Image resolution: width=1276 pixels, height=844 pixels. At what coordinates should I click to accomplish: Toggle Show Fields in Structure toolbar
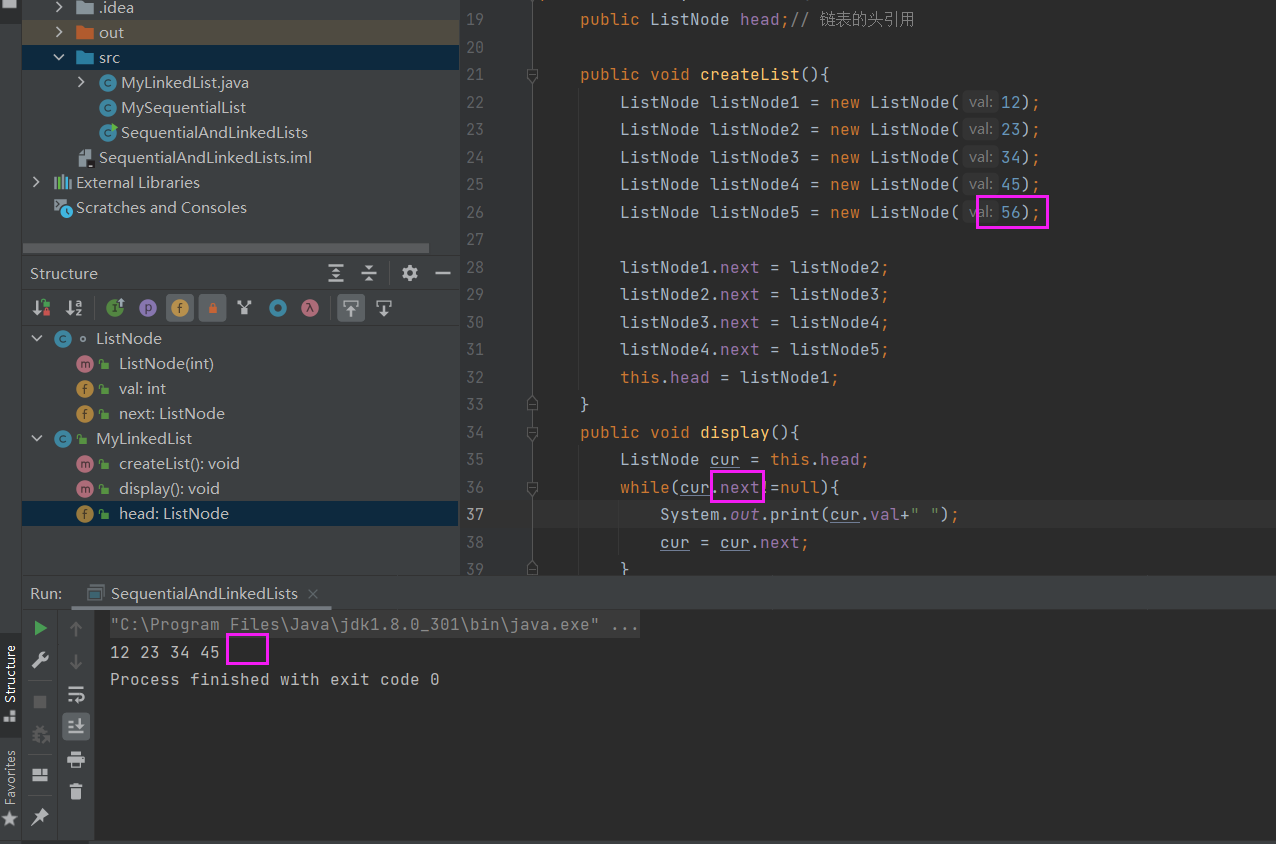(181, 308)
